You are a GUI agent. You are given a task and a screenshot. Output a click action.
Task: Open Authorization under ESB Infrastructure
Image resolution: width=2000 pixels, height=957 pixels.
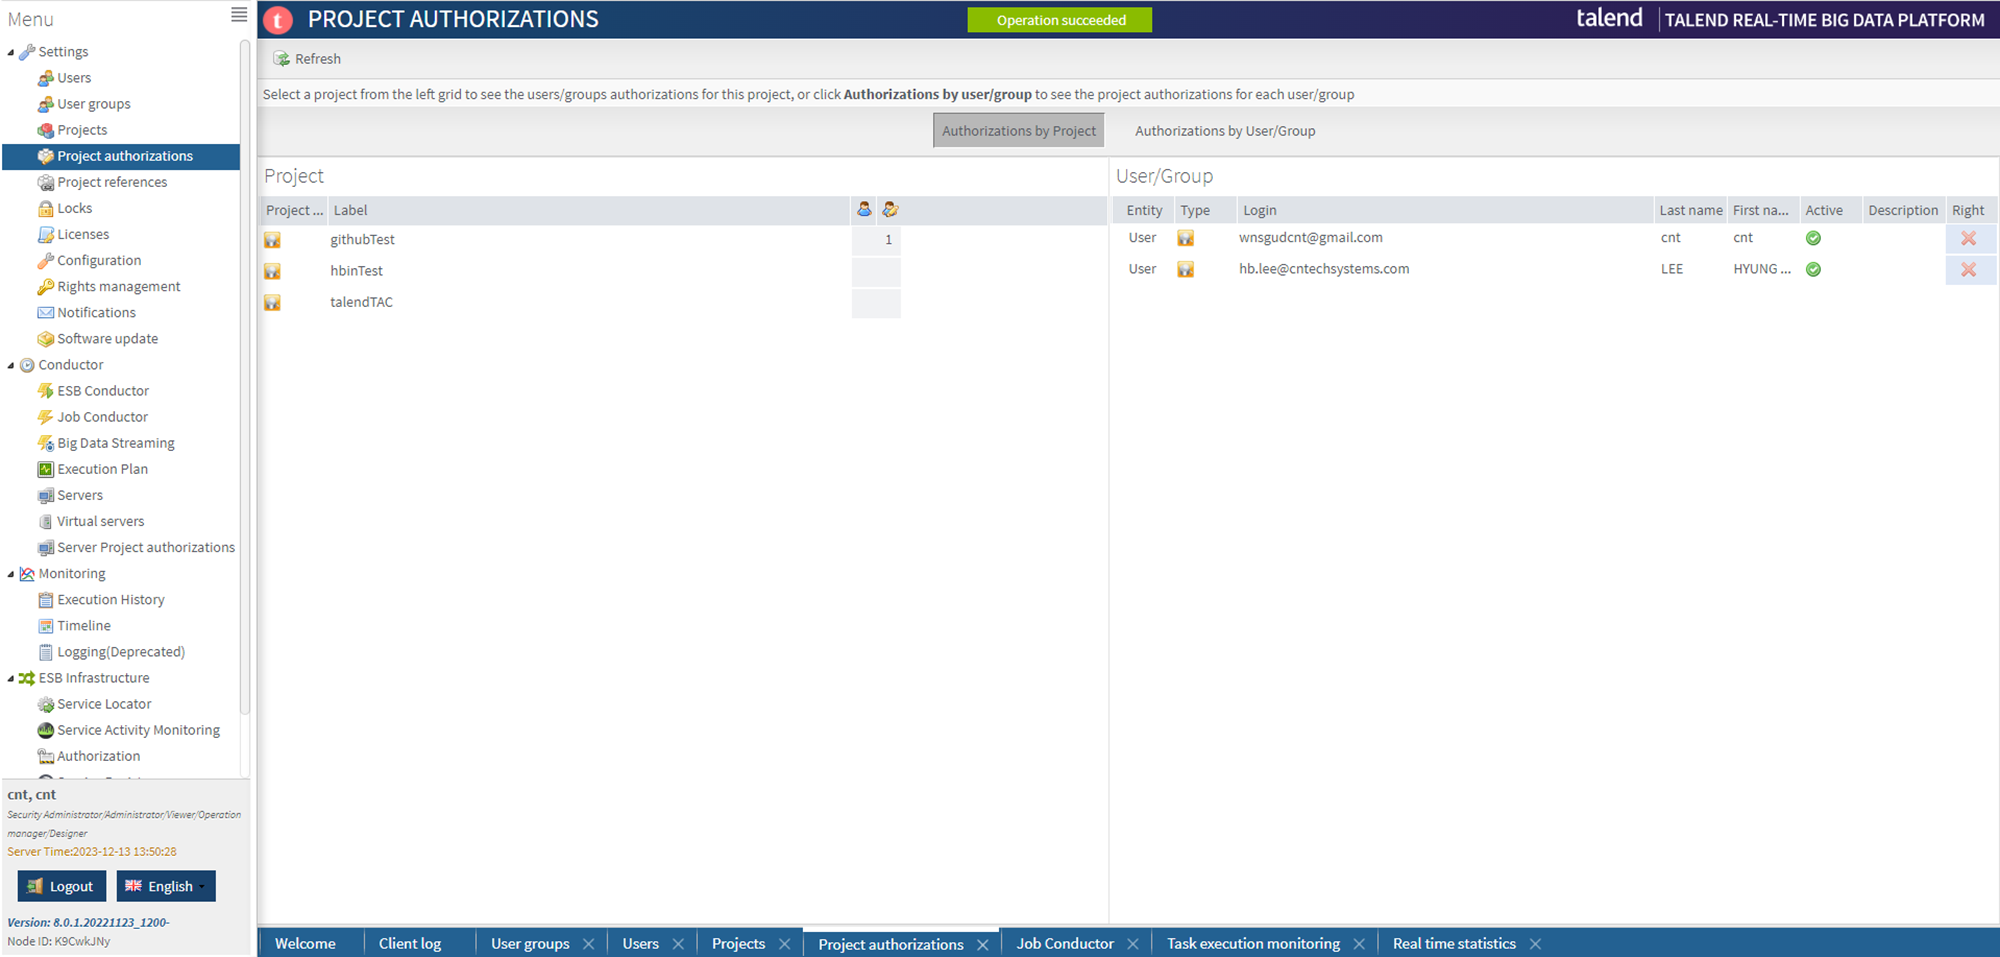[98, 756]
